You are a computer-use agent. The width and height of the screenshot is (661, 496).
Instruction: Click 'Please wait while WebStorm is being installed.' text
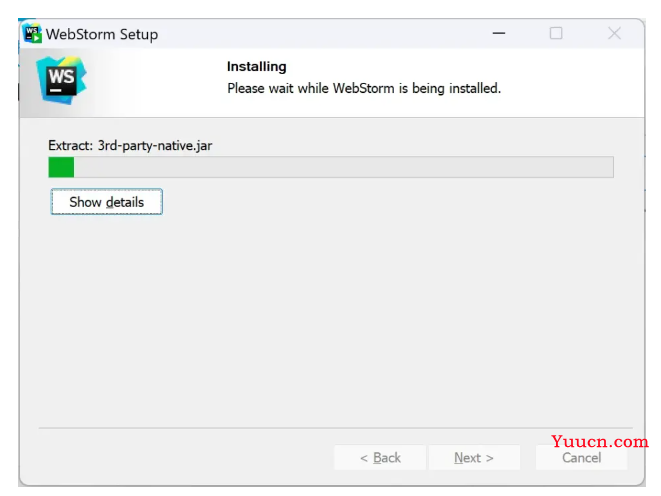click(364, 88)
